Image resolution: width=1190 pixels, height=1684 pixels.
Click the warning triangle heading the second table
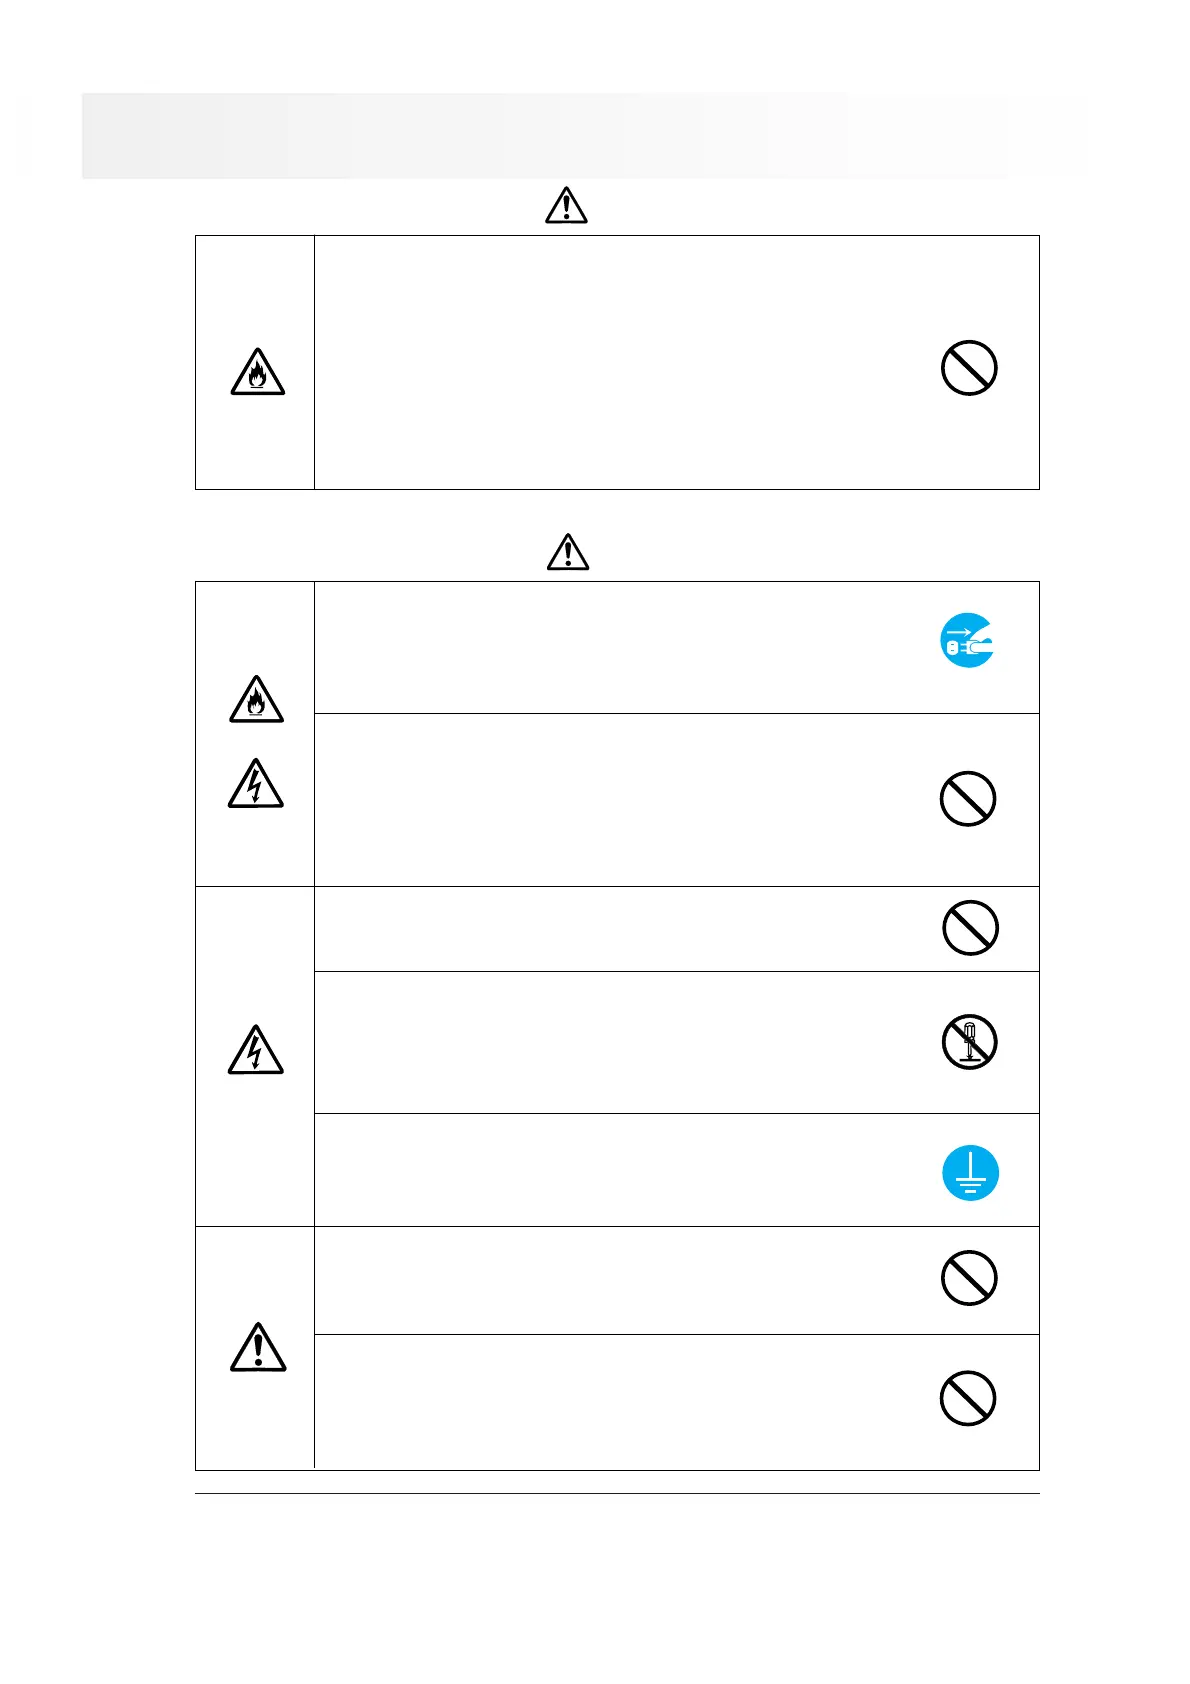coord(568,551)
